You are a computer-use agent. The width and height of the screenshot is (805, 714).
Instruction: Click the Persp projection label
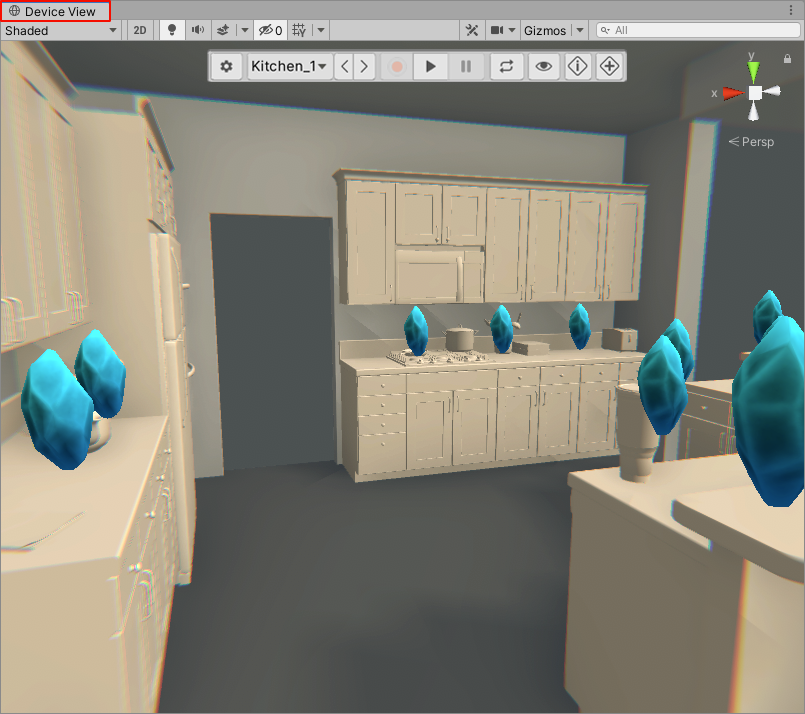pos(751,142)
